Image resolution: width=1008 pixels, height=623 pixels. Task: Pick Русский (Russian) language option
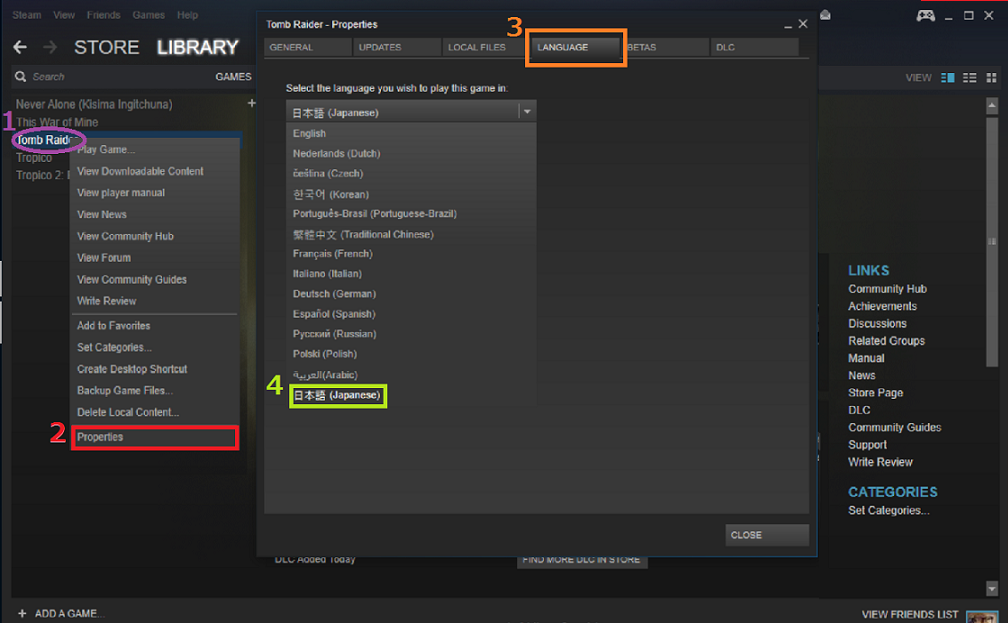tap(411, 334)
